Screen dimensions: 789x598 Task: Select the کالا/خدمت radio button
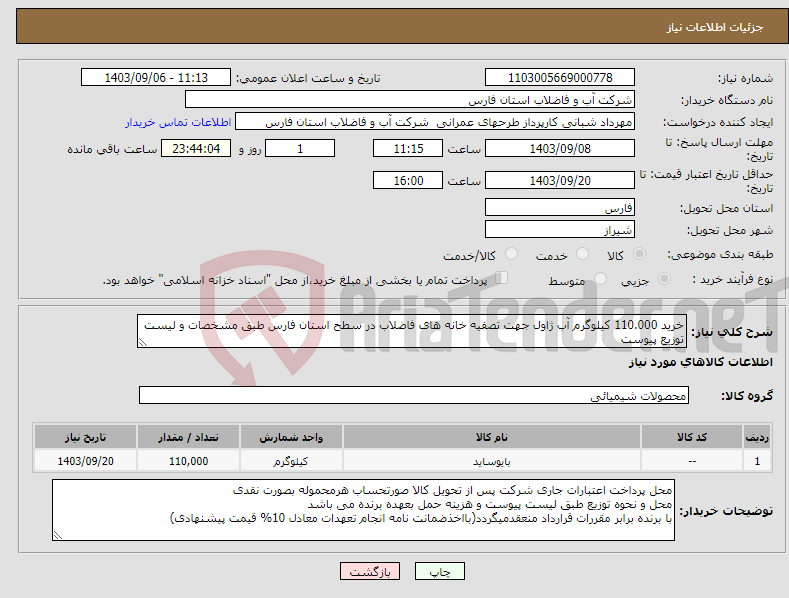[x=511, y=254]
